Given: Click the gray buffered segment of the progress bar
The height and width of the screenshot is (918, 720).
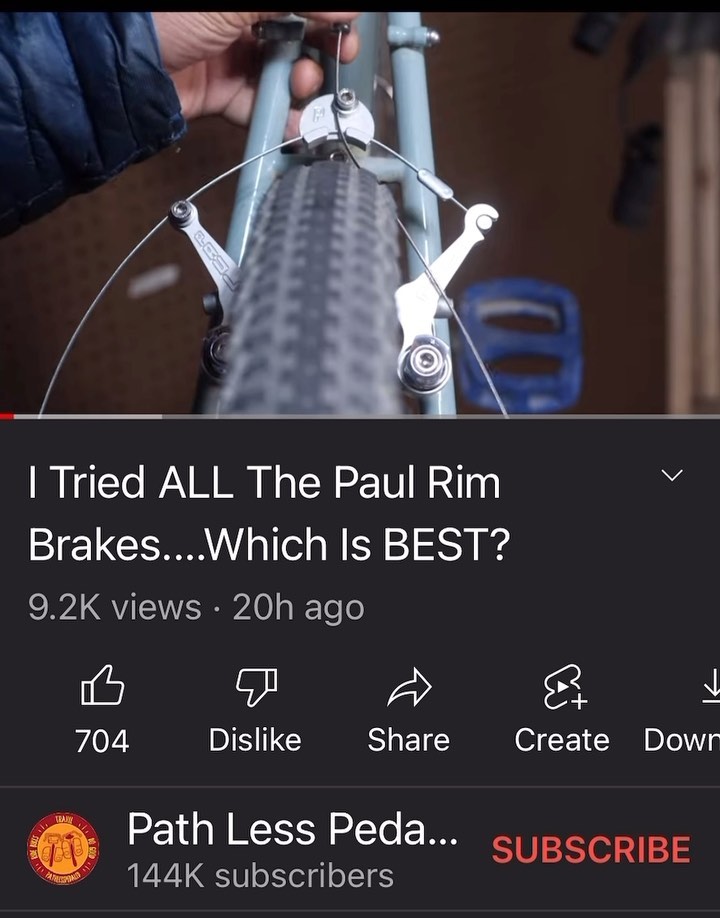Looking at the screenshot, I should (x=88, y=416).
